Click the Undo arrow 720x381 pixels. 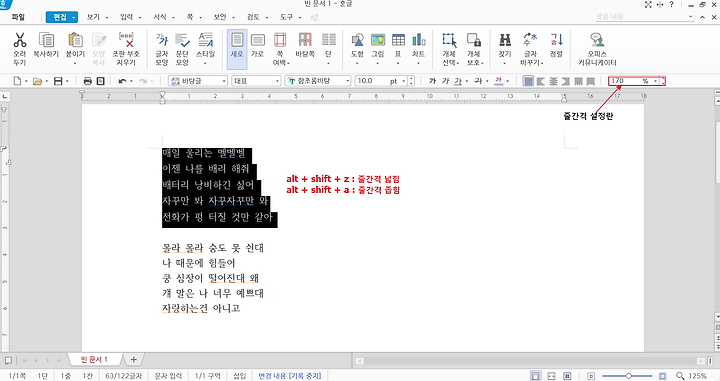(x=122, y=81)
